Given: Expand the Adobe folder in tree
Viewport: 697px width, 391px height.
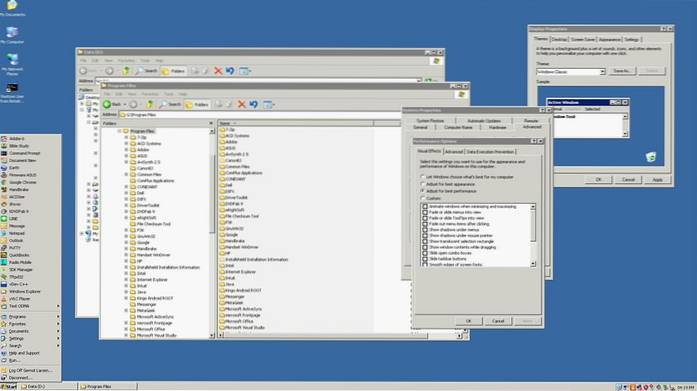Looking at the screenshot, I should click(126, 150).
